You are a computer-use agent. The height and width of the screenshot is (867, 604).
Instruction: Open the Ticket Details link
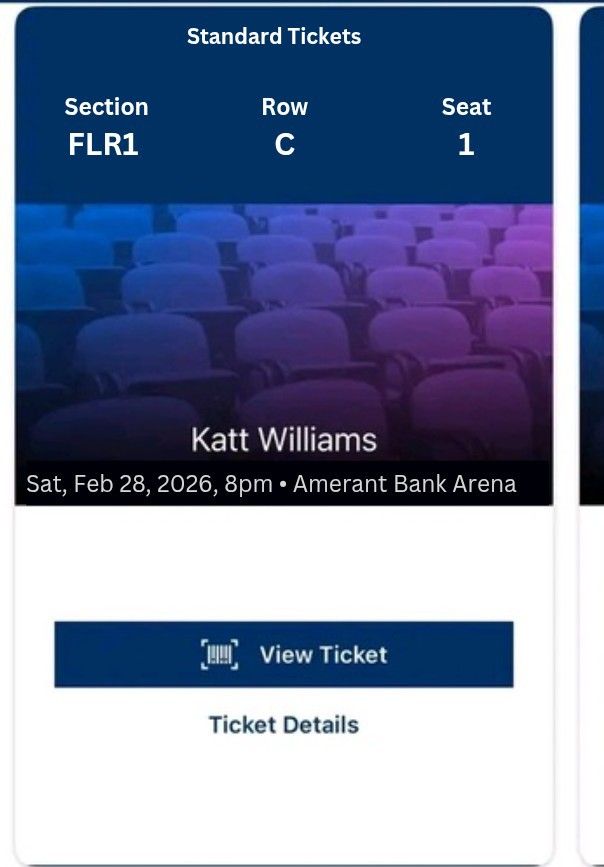point(283,725)
